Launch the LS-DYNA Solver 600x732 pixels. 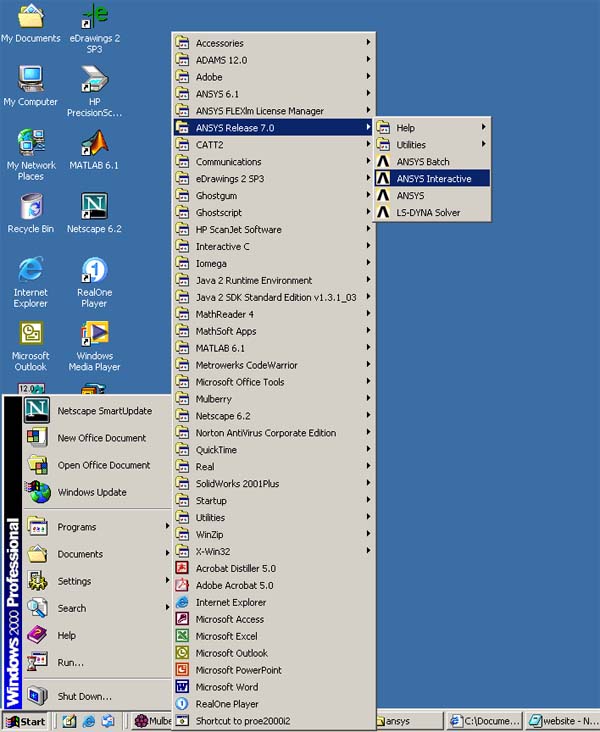click(432, 212)
